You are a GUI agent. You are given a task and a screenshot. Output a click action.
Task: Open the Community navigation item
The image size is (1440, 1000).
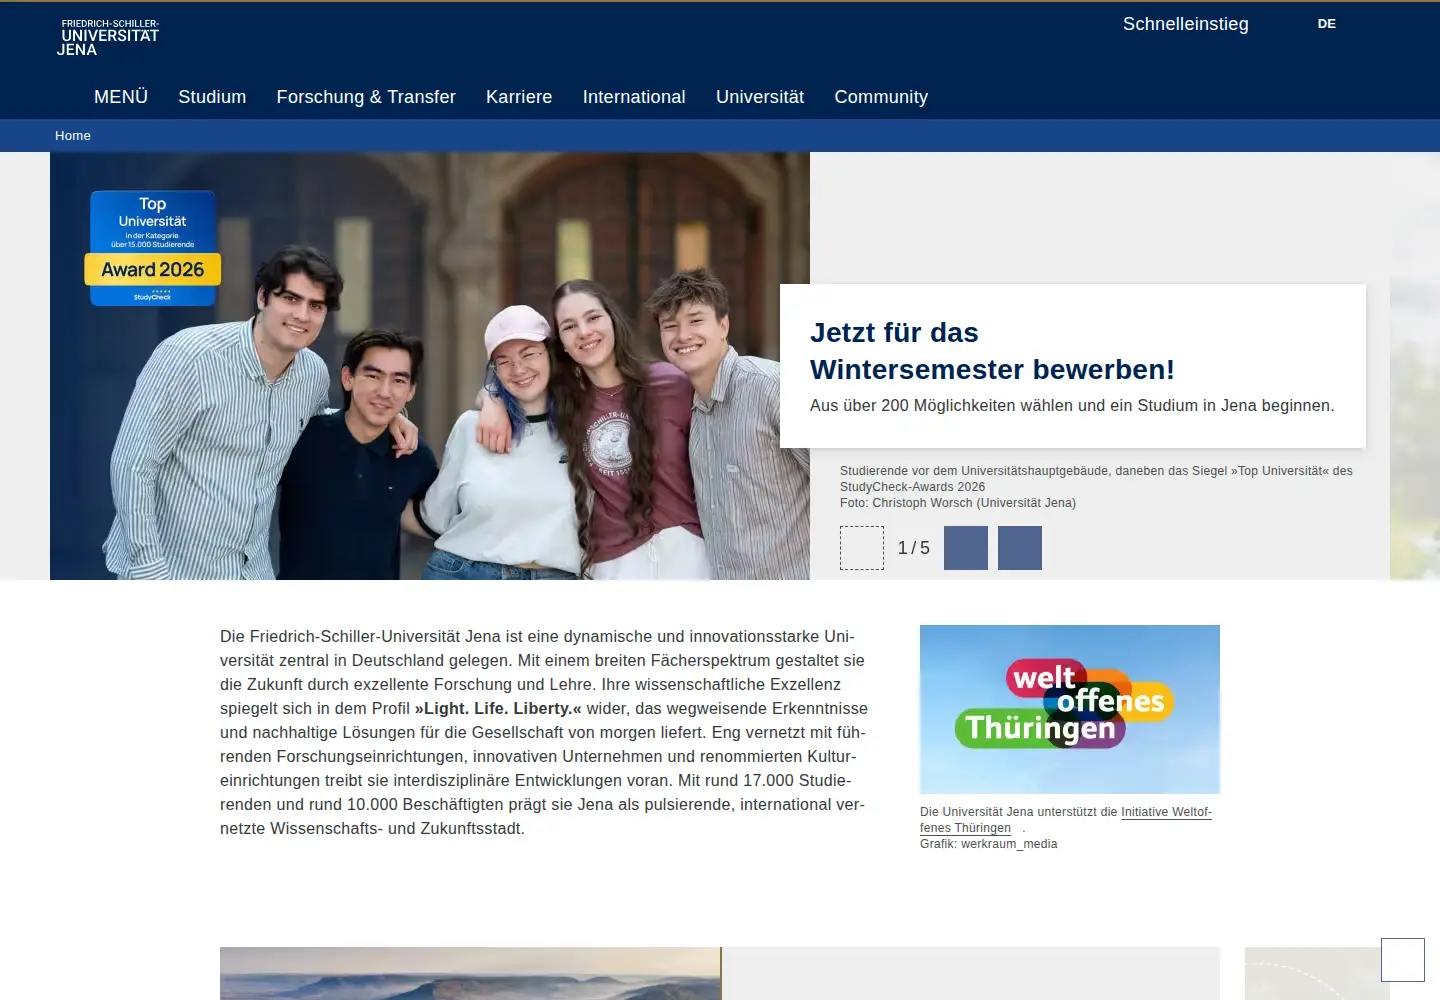click(881, 97)
